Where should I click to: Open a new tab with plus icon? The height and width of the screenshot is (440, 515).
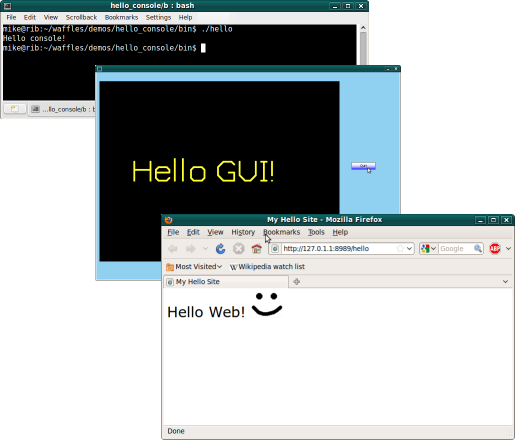296,282
